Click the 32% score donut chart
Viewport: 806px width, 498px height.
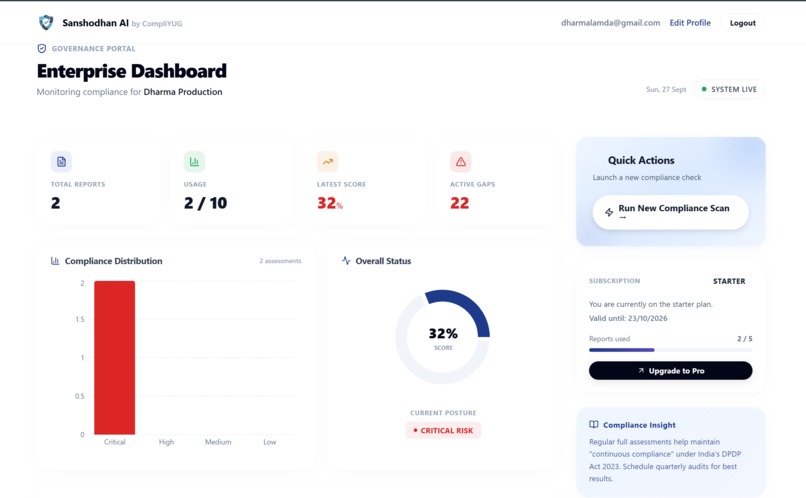pyautogui.click(x=443, y=337)
